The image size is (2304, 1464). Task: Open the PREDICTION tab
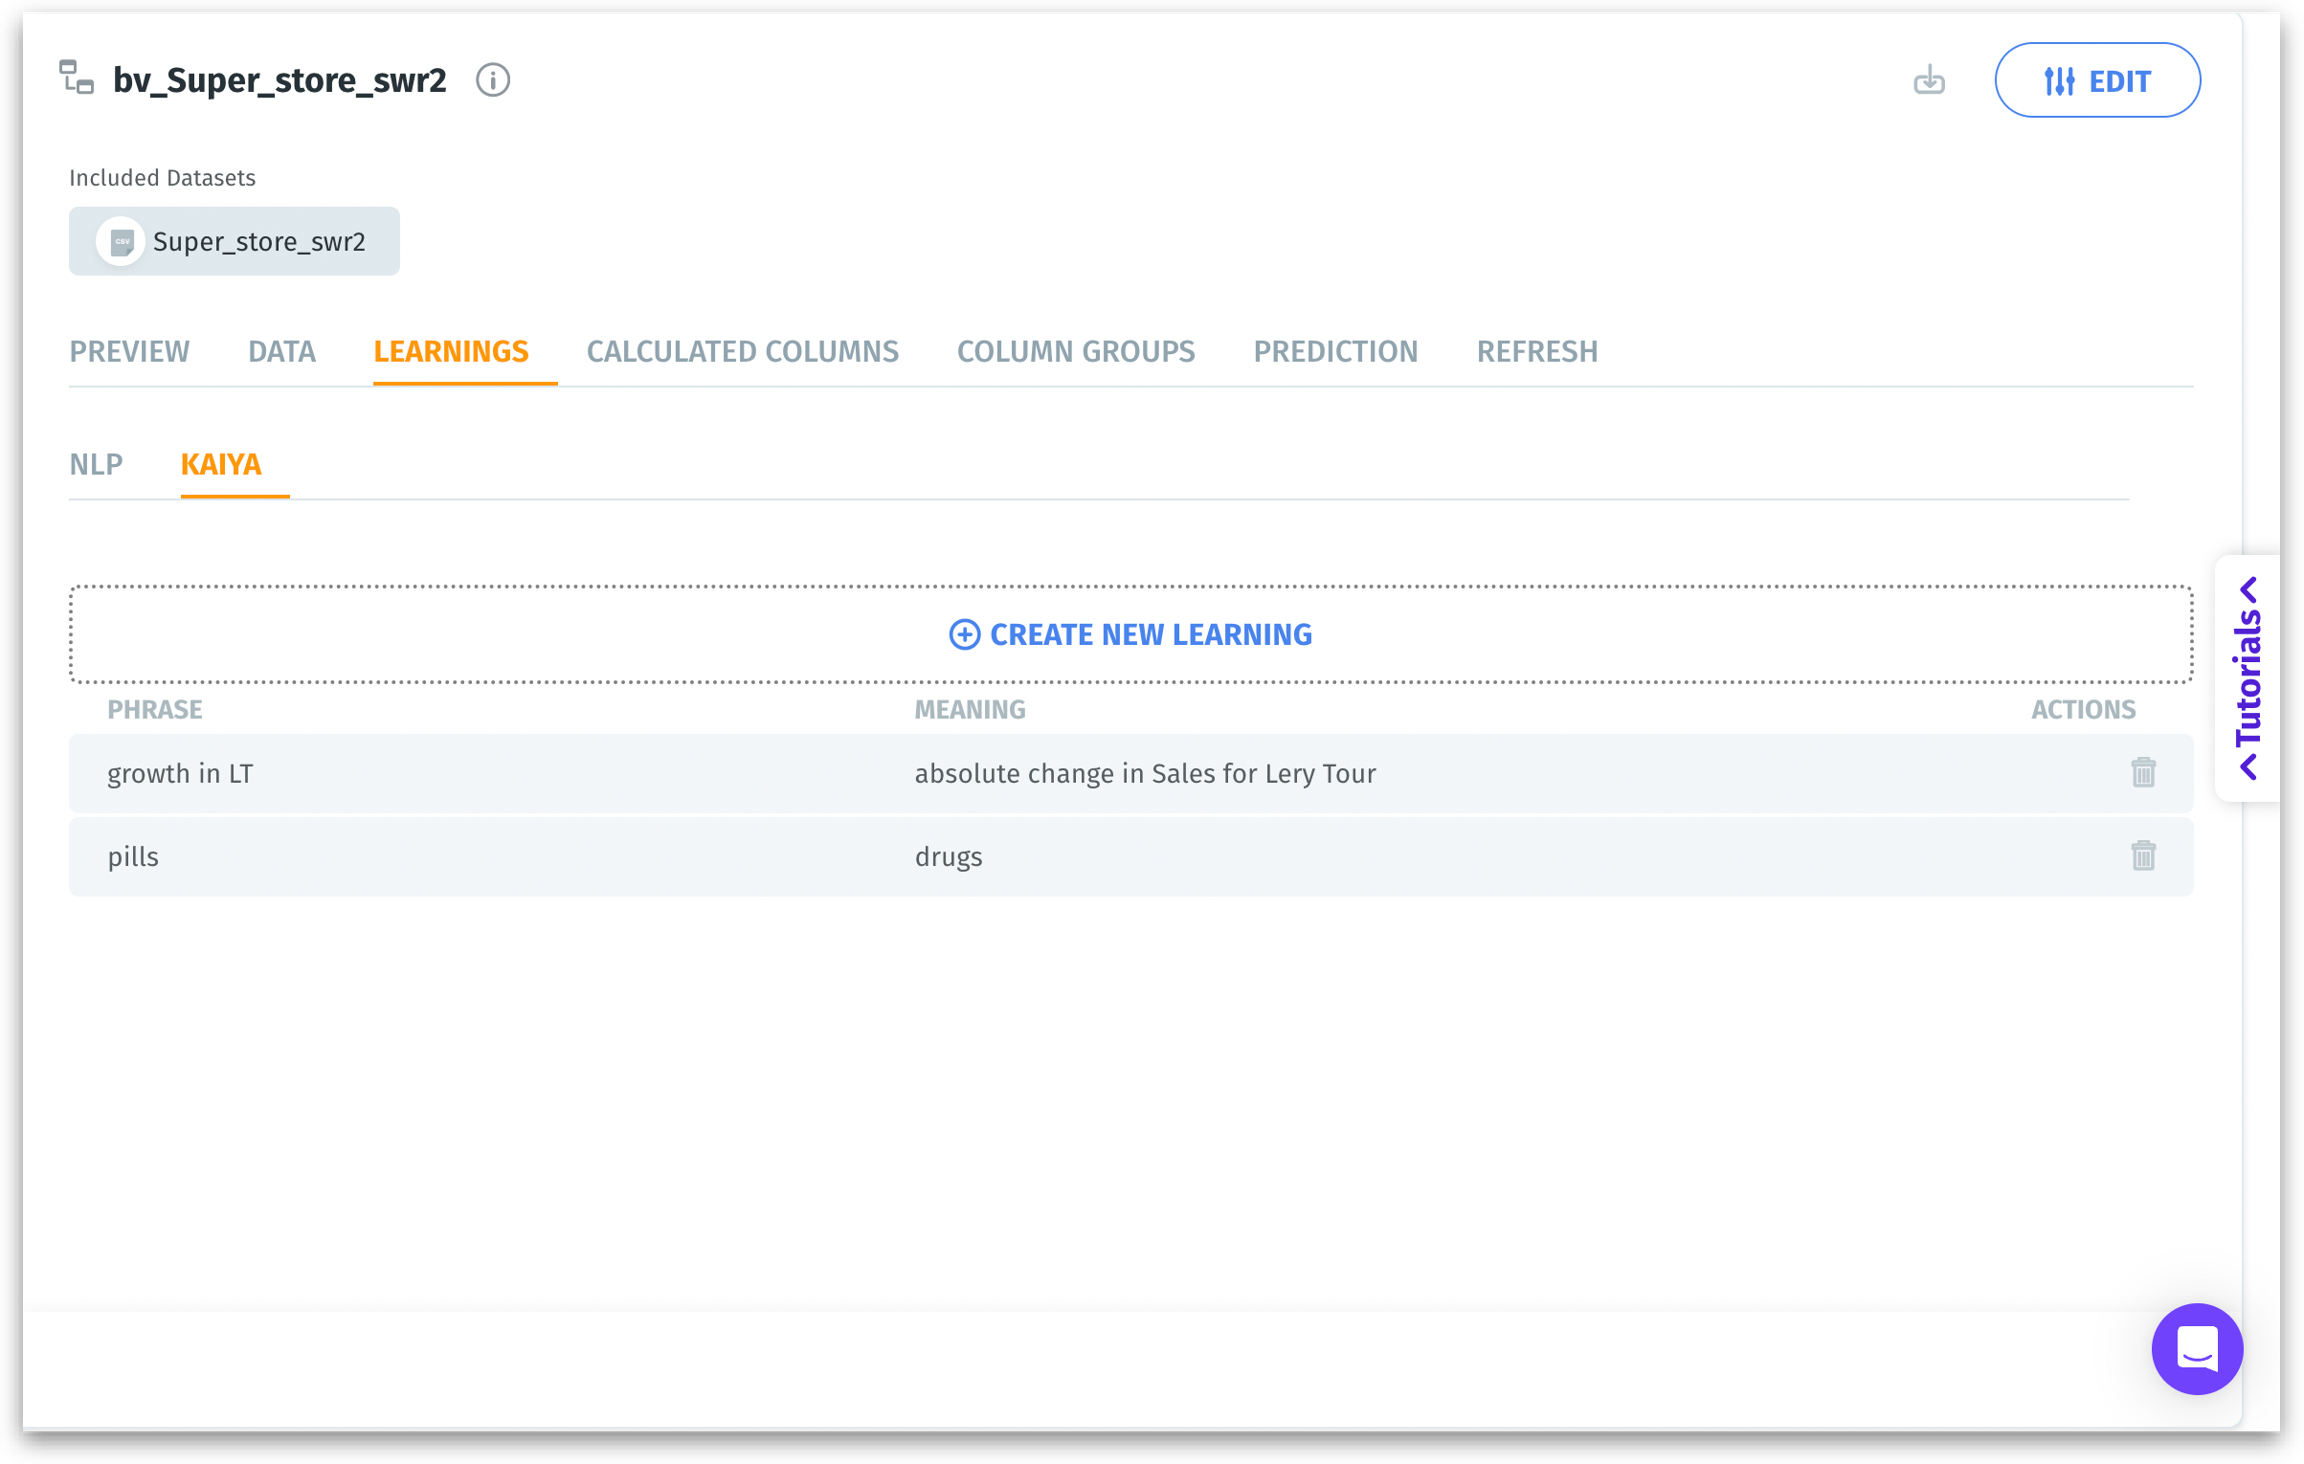[x=1335, y=352]
